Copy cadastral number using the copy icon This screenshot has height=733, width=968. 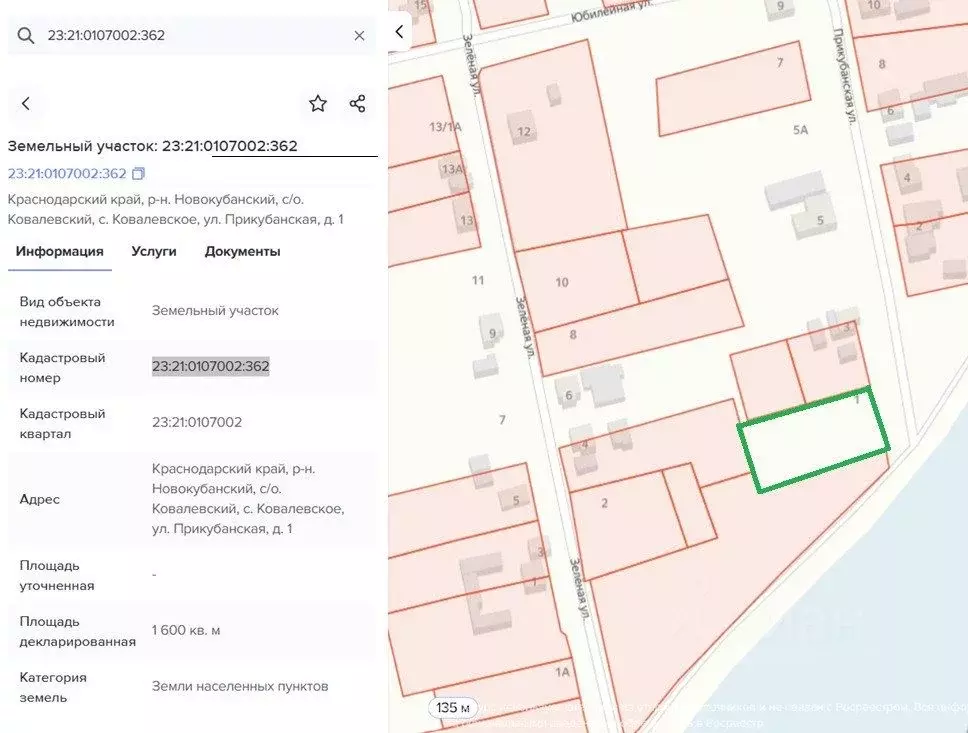(x=139, y=174)
